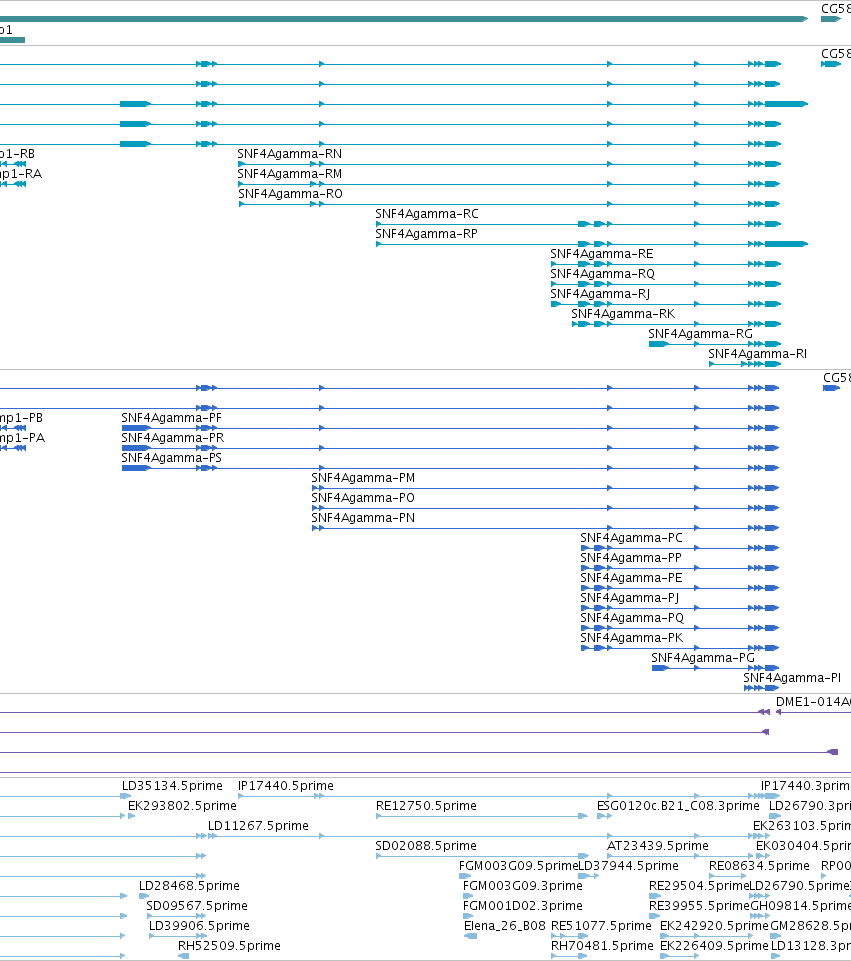Select the SNF4Agamma-PF protein label
The height and width of the screenshot is (961, 851).
pos(171,418)
